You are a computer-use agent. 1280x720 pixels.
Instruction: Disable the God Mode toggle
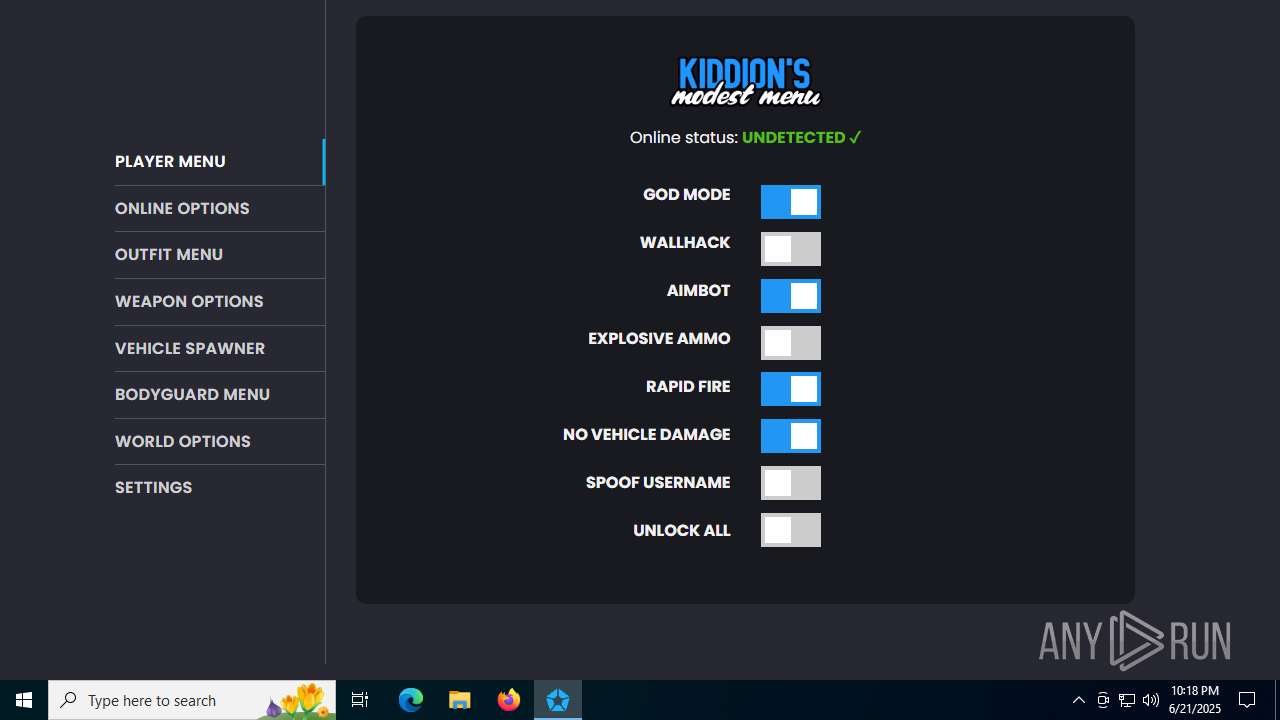click(790, 202)
